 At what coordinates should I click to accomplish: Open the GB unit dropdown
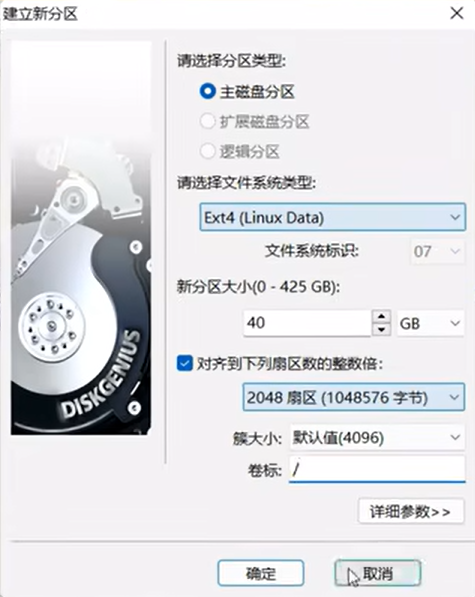(430, 323)
